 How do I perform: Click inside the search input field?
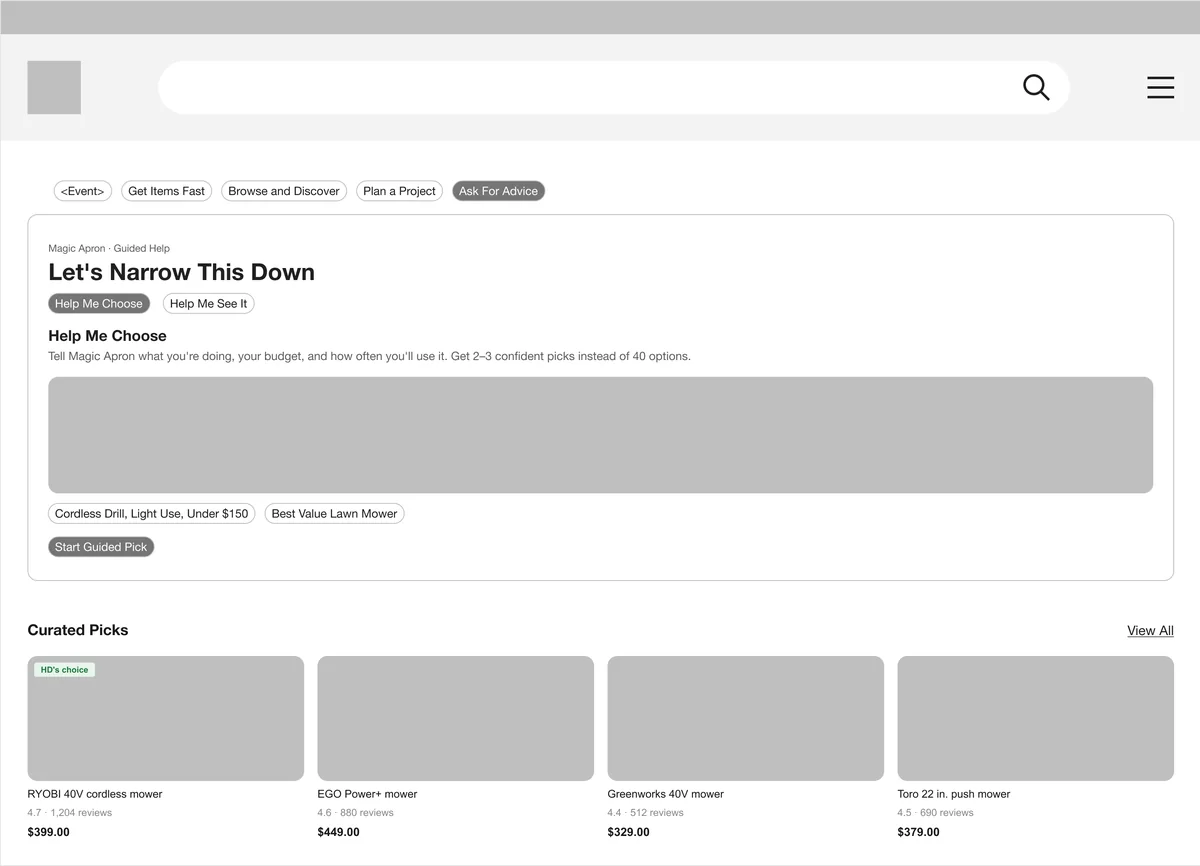(613, 87)
